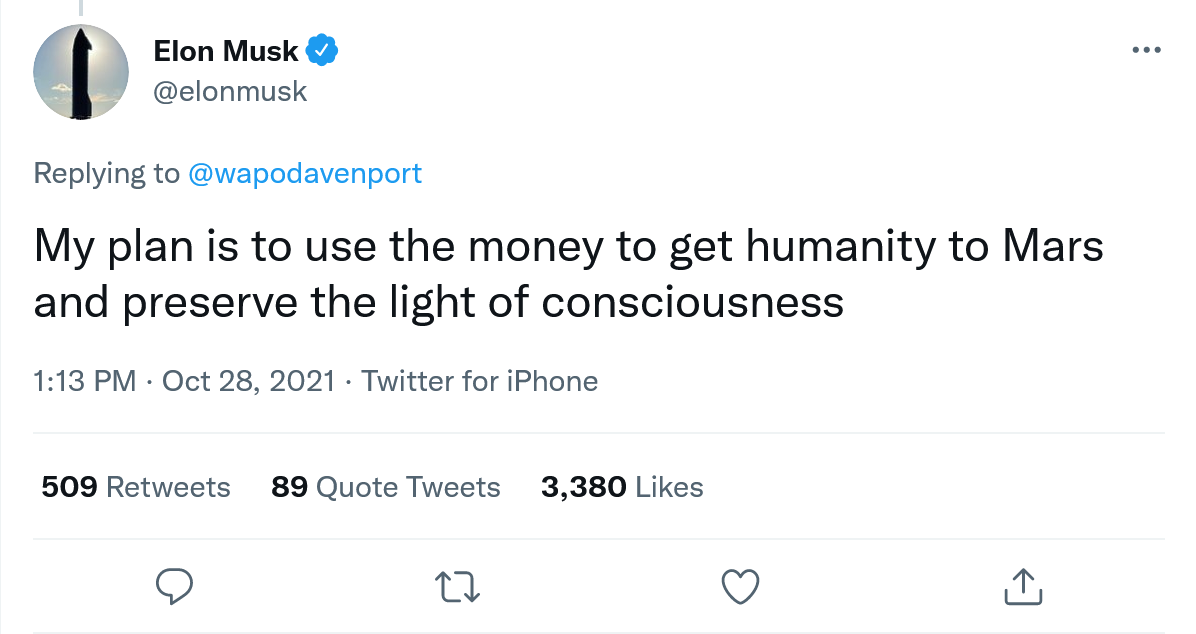Click the reply speech bubble icon
This screenshot has height=634, width=1196.
tap(174, 586)
